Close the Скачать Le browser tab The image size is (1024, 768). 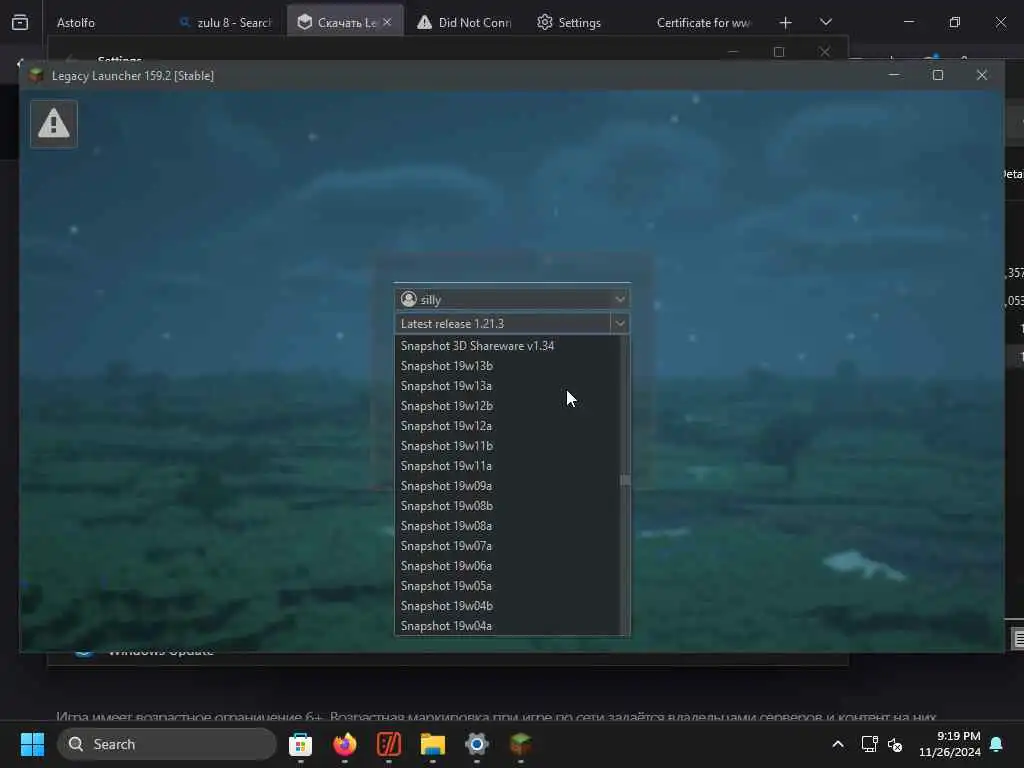(387, 22)
